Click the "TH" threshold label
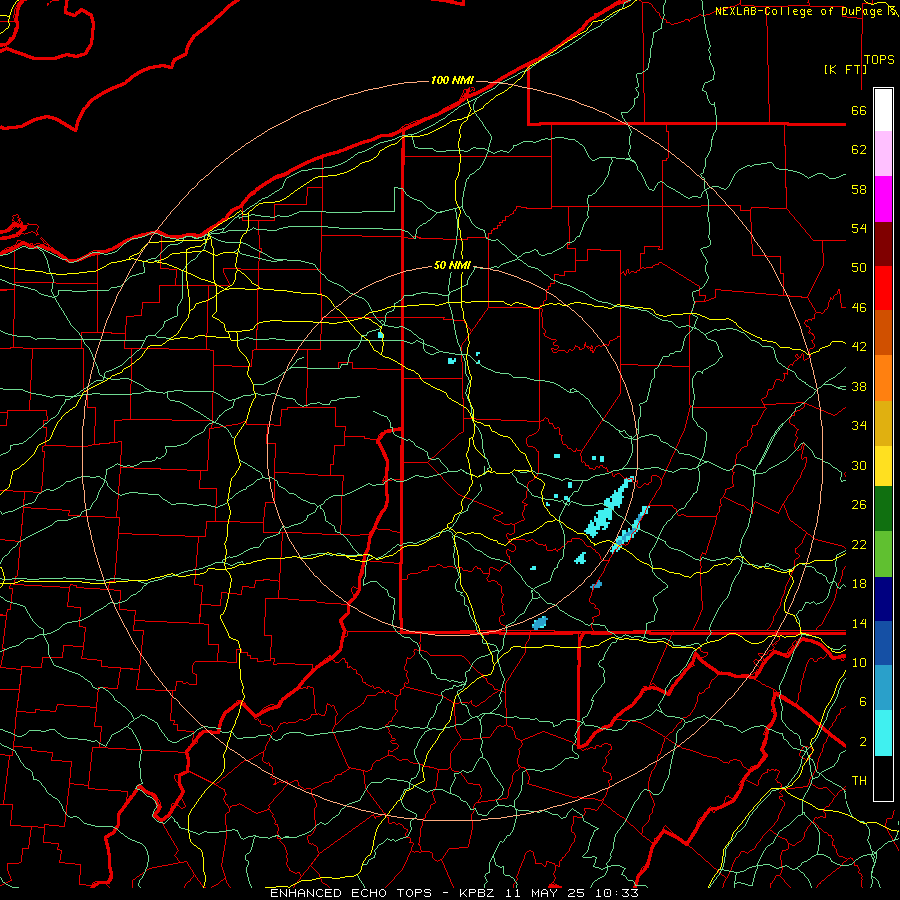 point(859,781)
